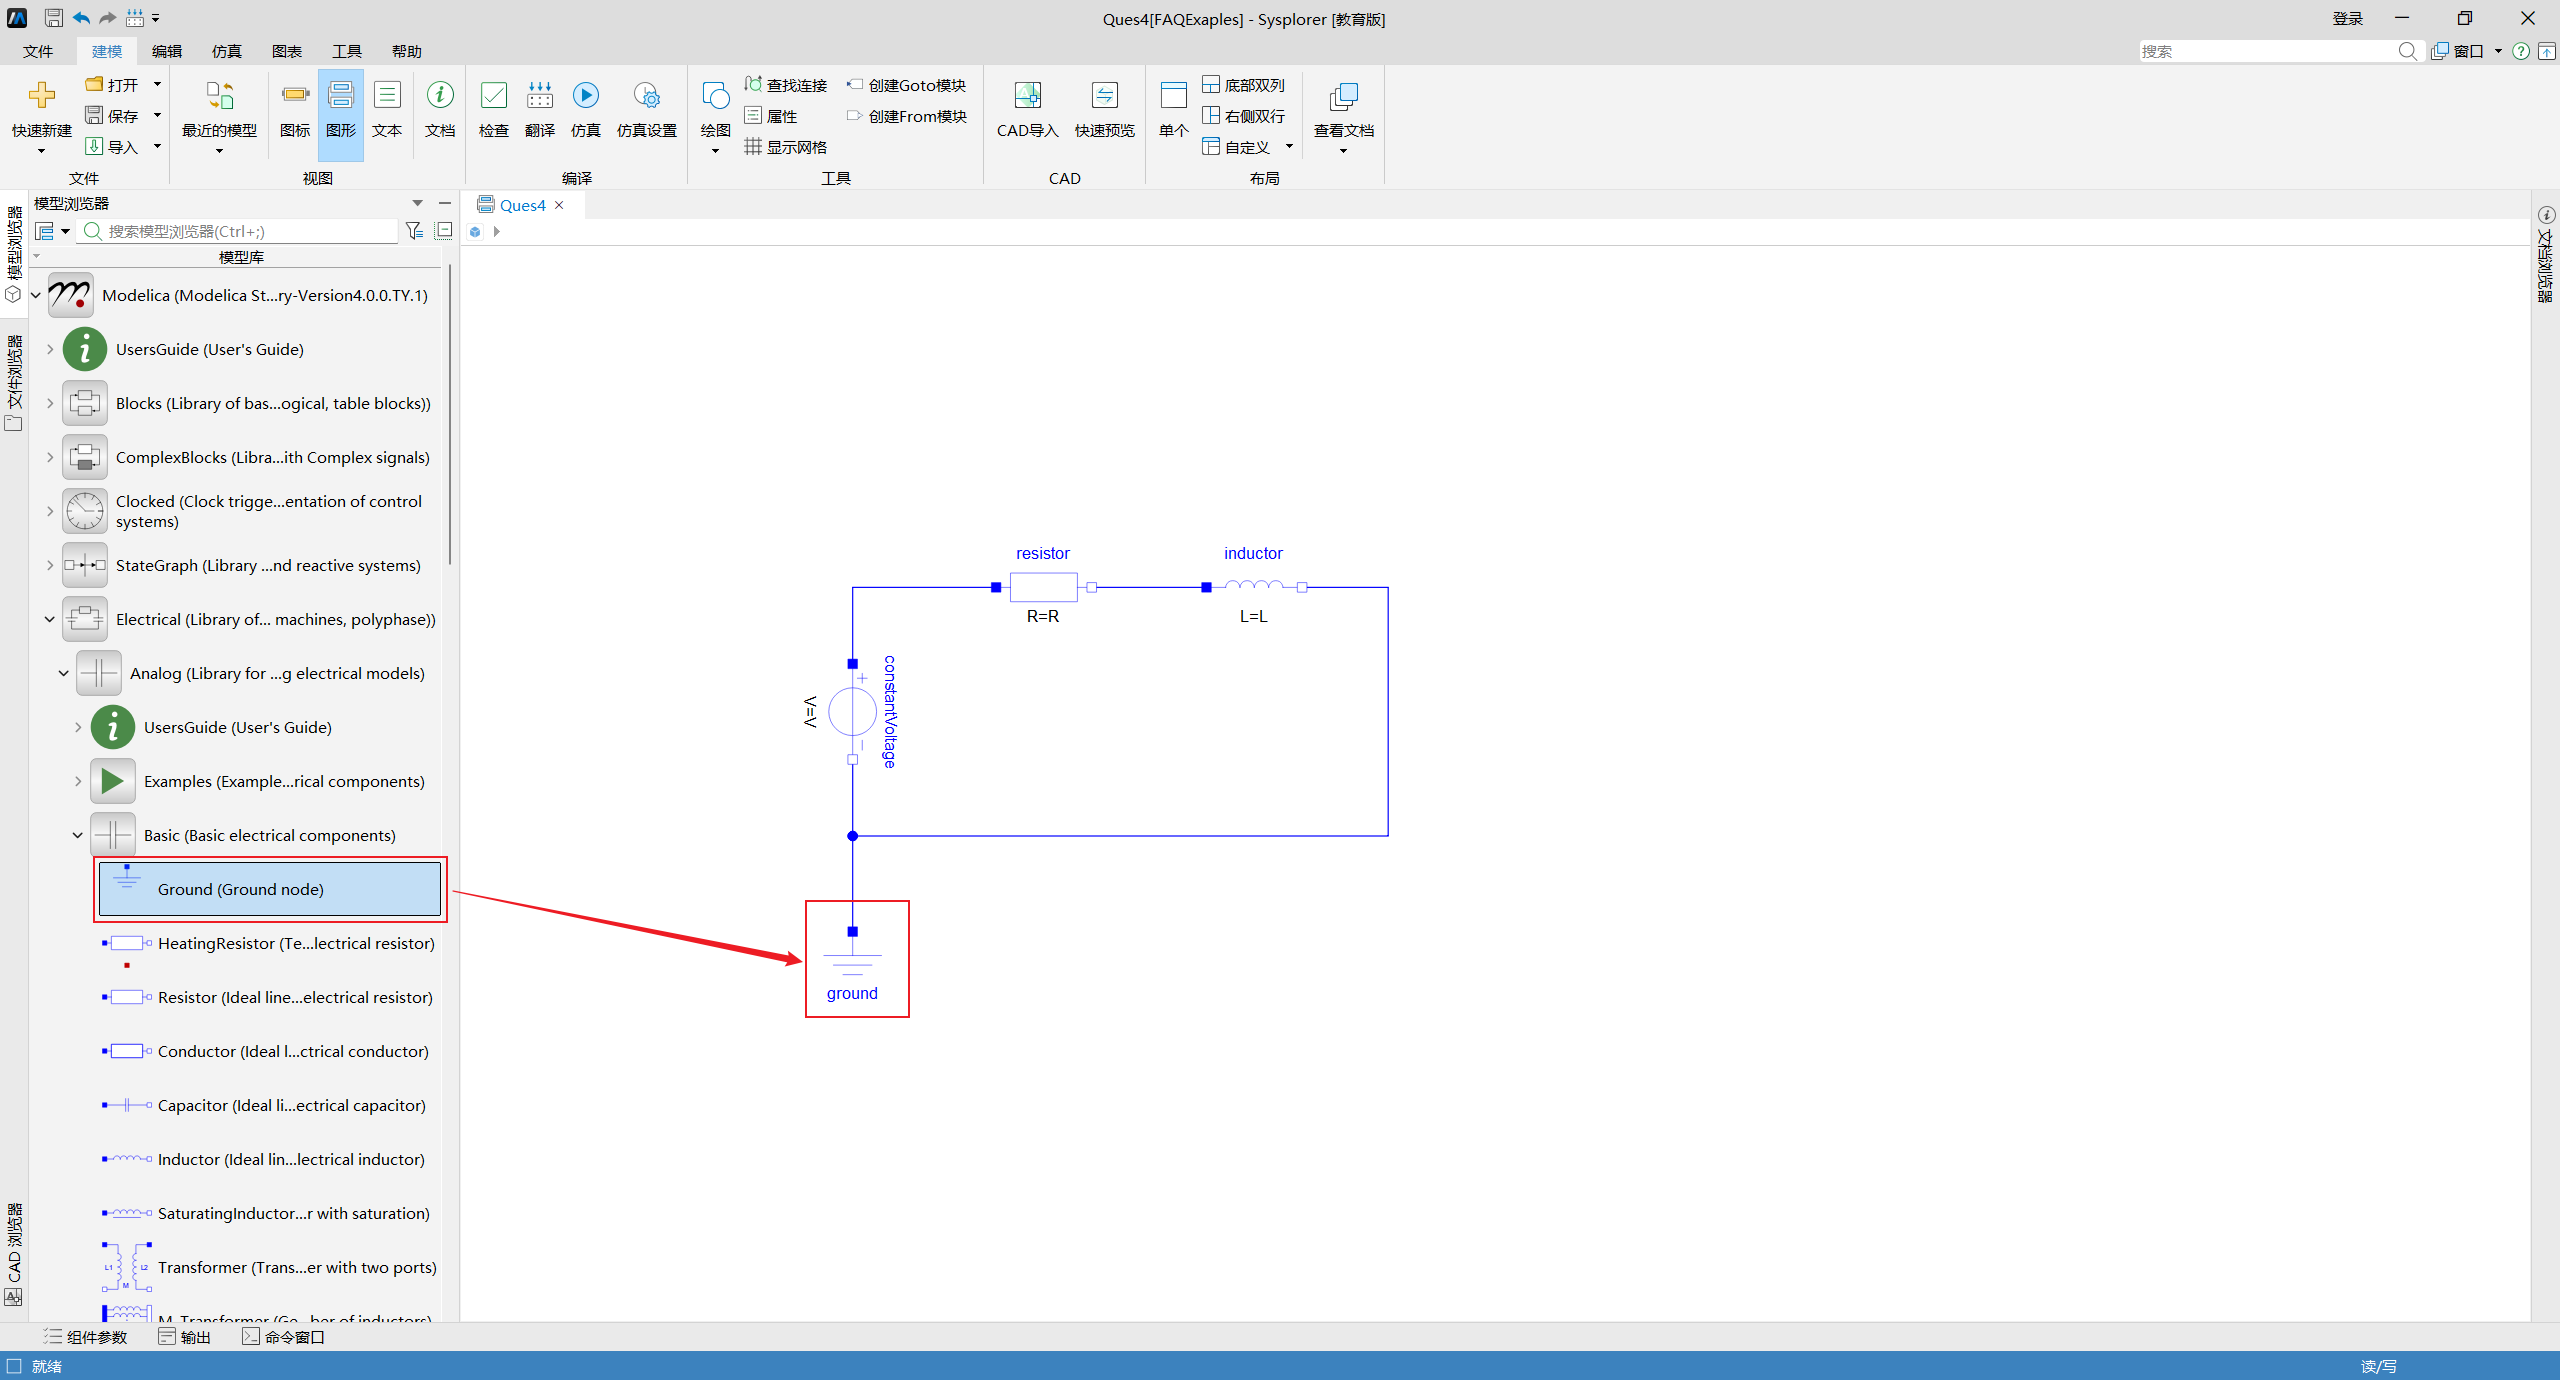Save model with the 保存 icon

click(x=95, y=116)
